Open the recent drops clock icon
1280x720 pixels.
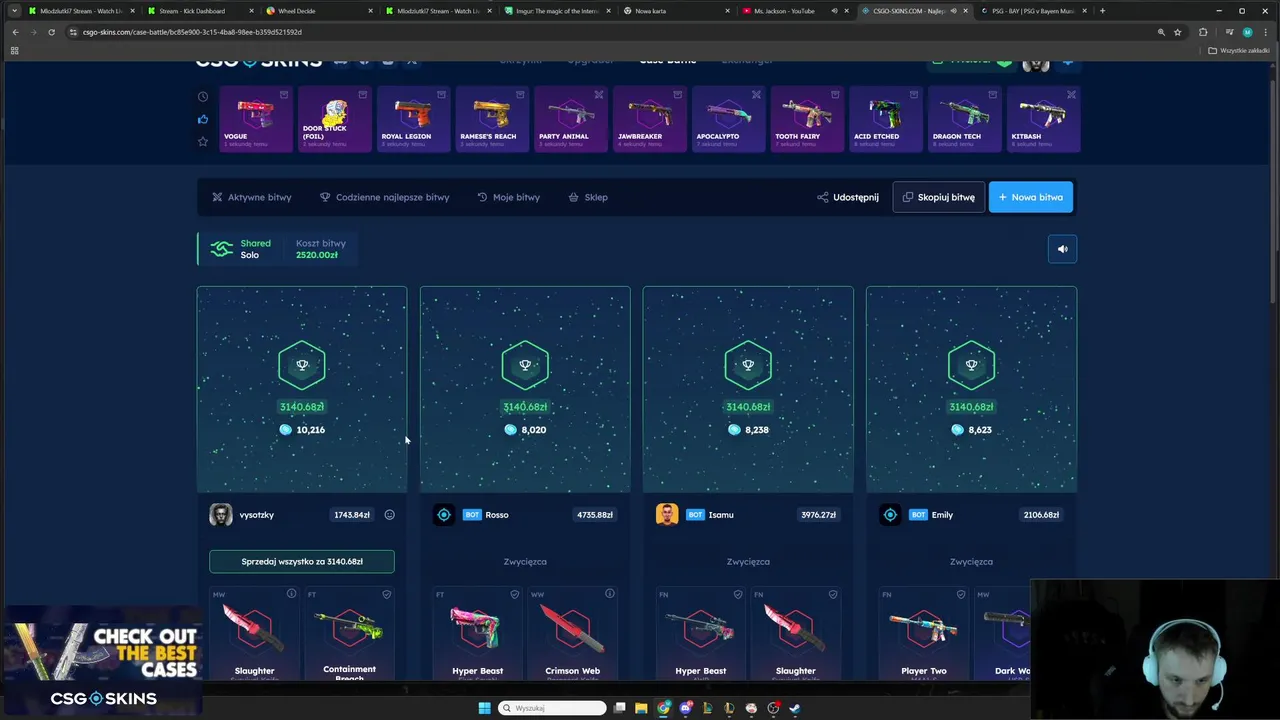pos(203,97)
